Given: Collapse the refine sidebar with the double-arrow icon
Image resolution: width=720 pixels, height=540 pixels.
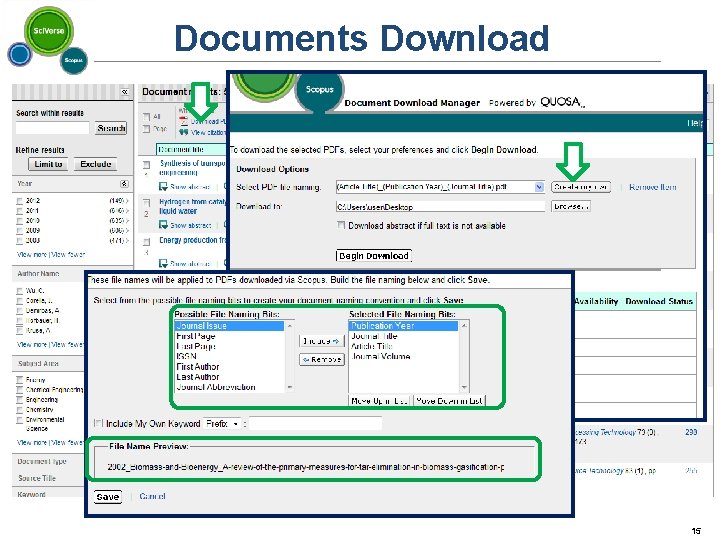Looking at the screenshot, I should 124,92.
